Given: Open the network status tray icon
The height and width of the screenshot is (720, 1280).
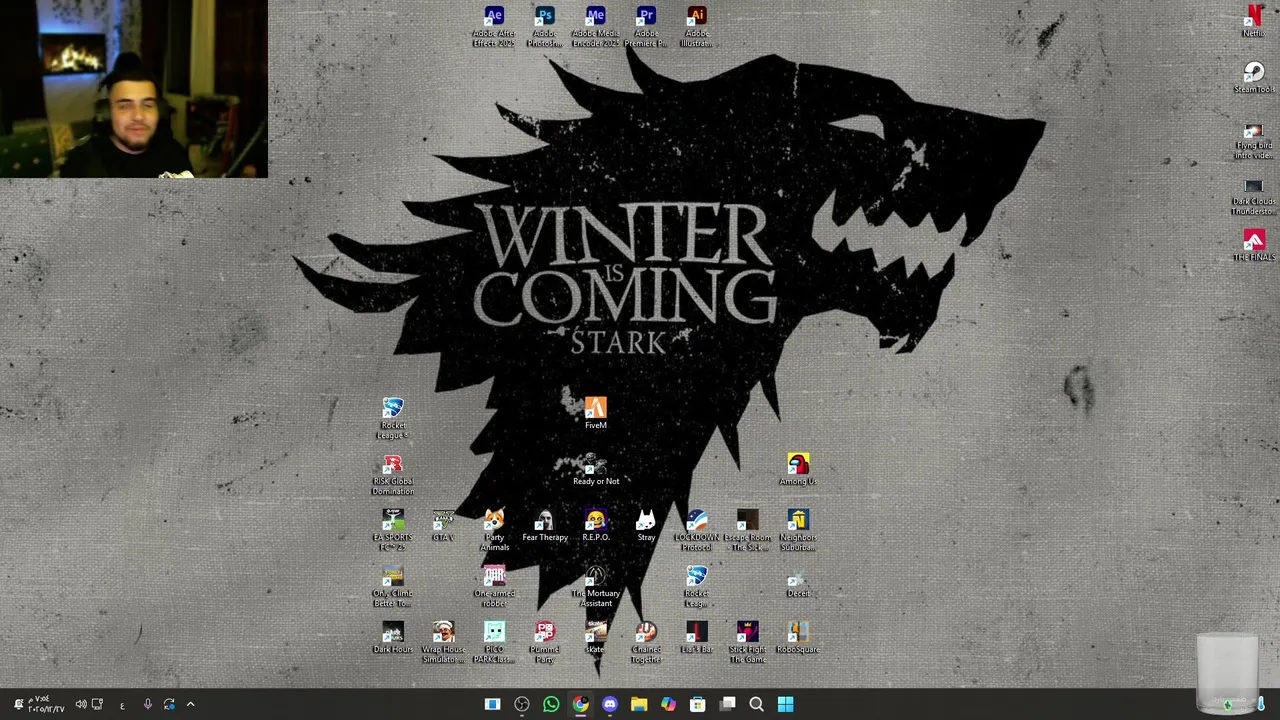Looking at the screenshot, I should (97, 705).
